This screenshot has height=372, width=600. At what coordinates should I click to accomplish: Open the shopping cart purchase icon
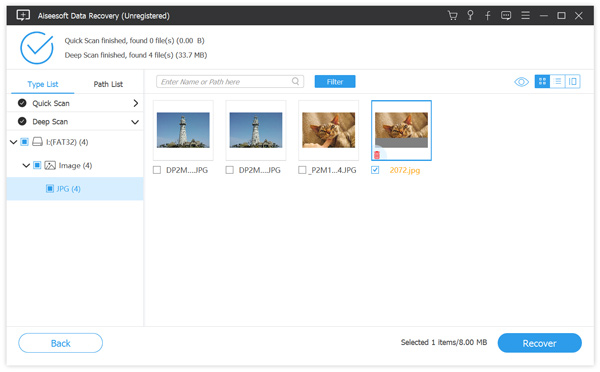tap(452, 16)
